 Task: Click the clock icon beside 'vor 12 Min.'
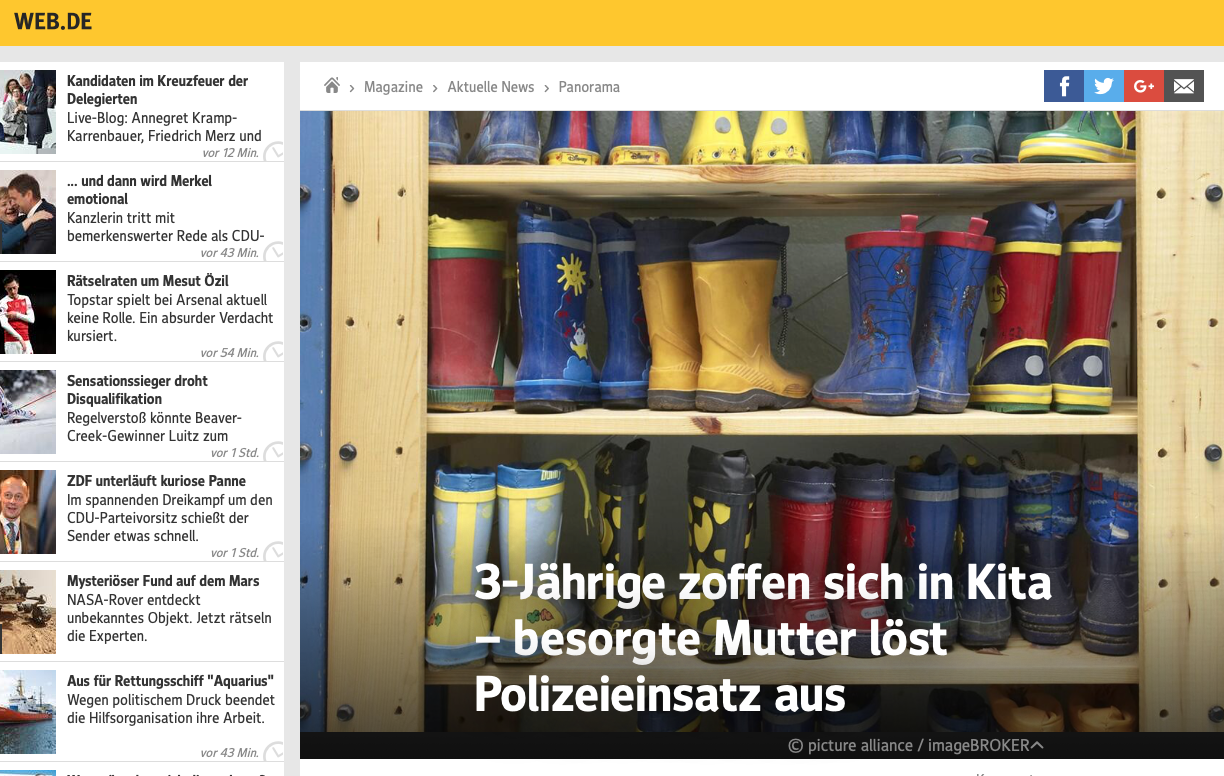[x=273, y=152]
